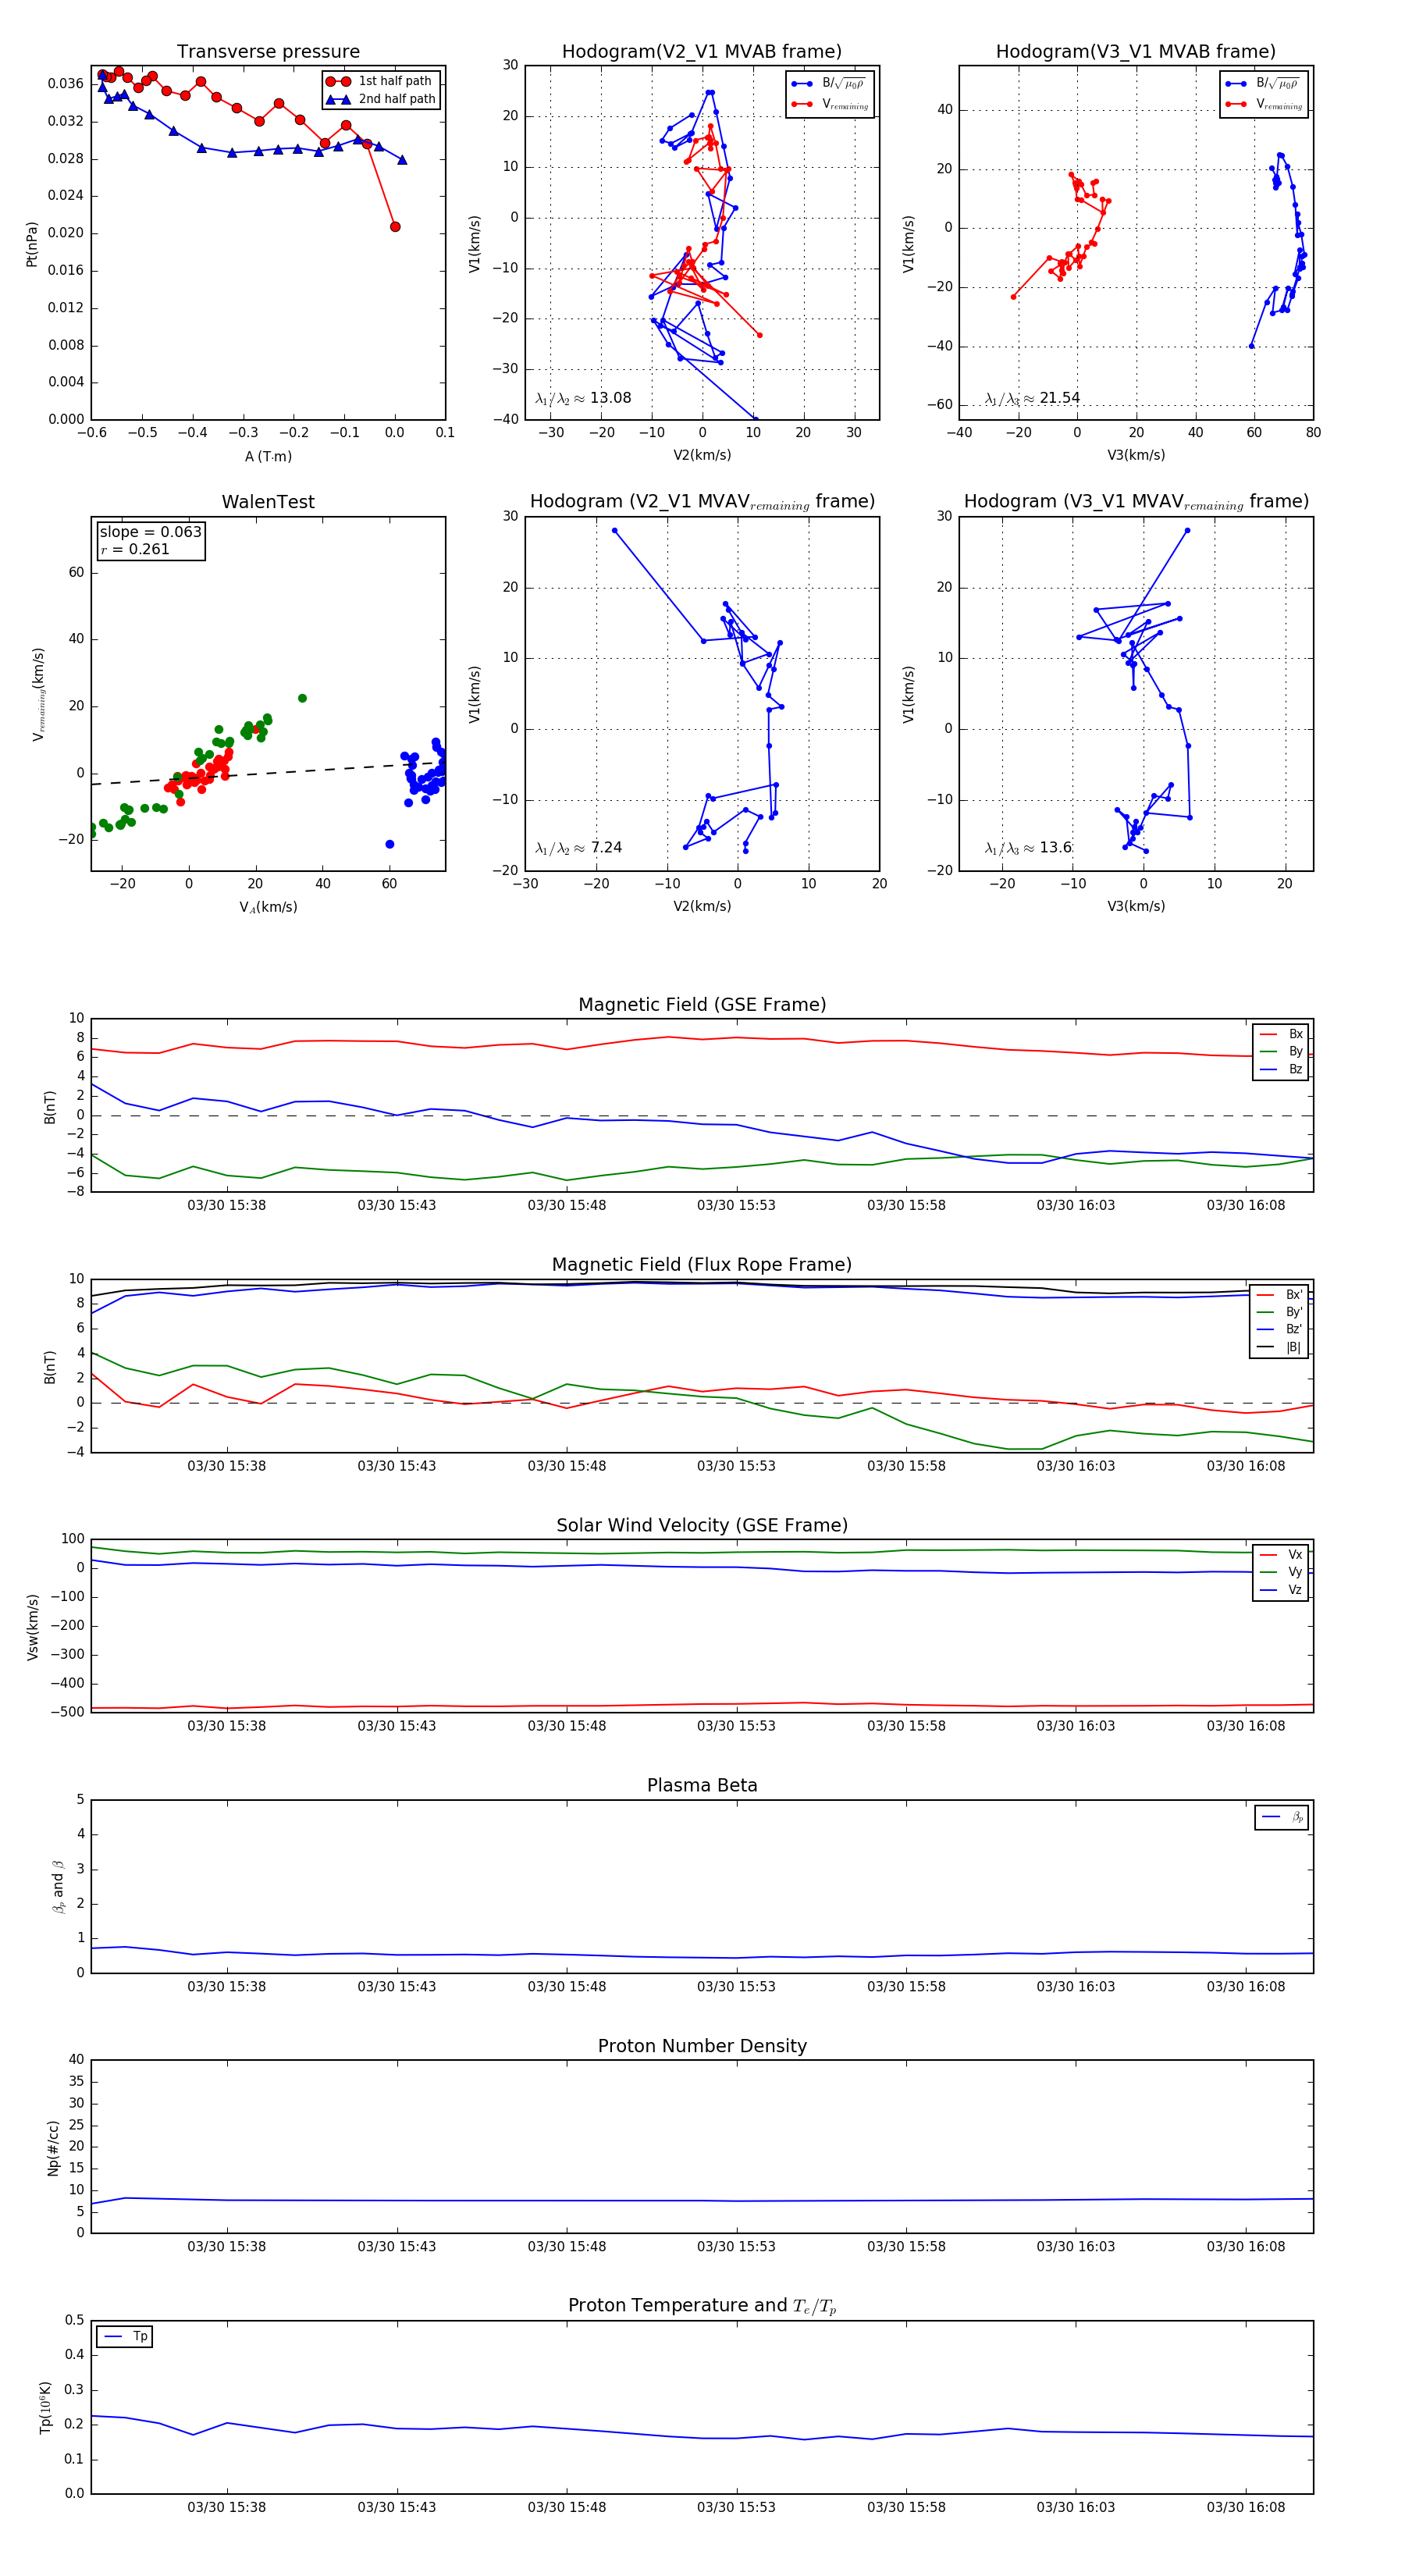1405x2576 pixels.
Task: Click the "Pt(nPa)" y-axis label
Action: pyautogui.click(x=32, y=243)
